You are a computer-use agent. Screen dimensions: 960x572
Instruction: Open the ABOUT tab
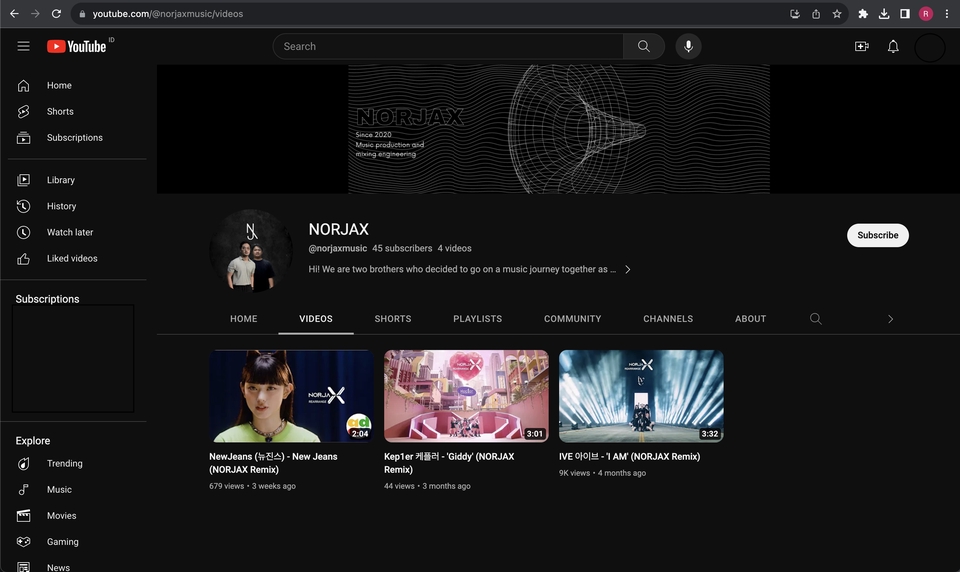pos(751,318)
